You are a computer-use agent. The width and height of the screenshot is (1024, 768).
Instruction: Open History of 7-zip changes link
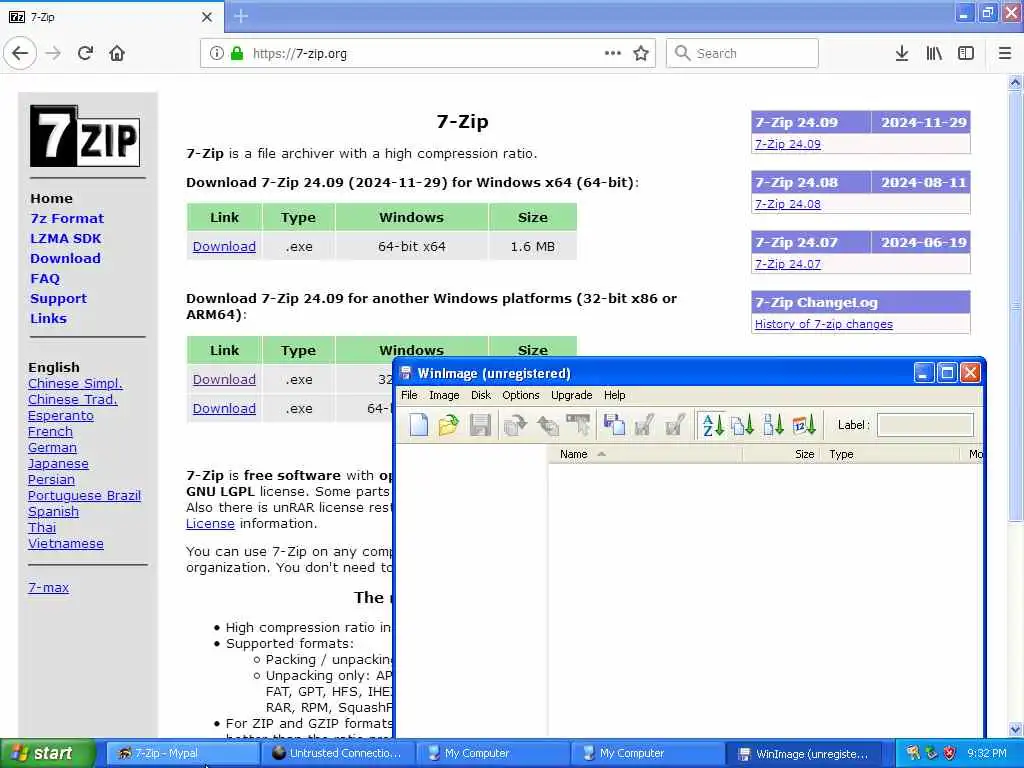pos(824,324)
